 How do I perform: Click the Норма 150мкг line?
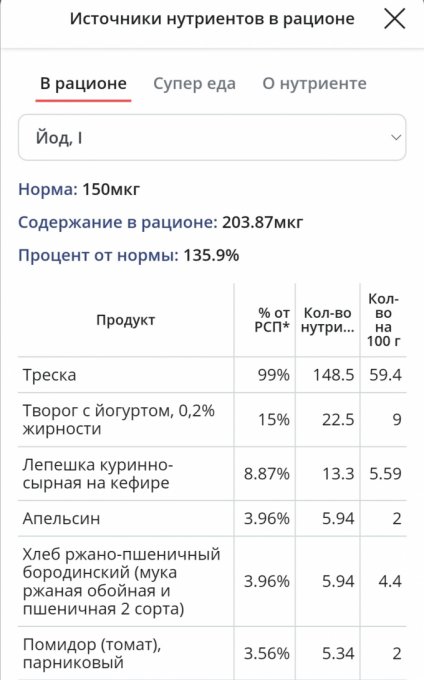(x=79, y=190)
